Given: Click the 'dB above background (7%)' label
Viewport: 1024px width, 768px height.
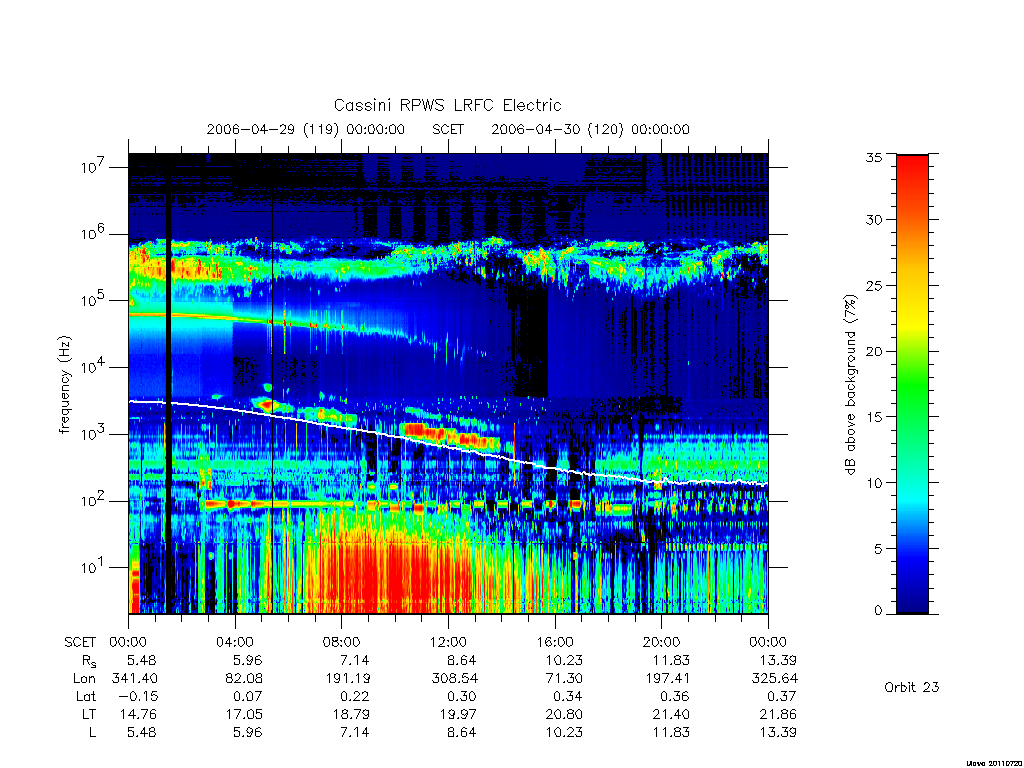Looking at the screenshot, I should pyautogui.click(x=850, y=384).
